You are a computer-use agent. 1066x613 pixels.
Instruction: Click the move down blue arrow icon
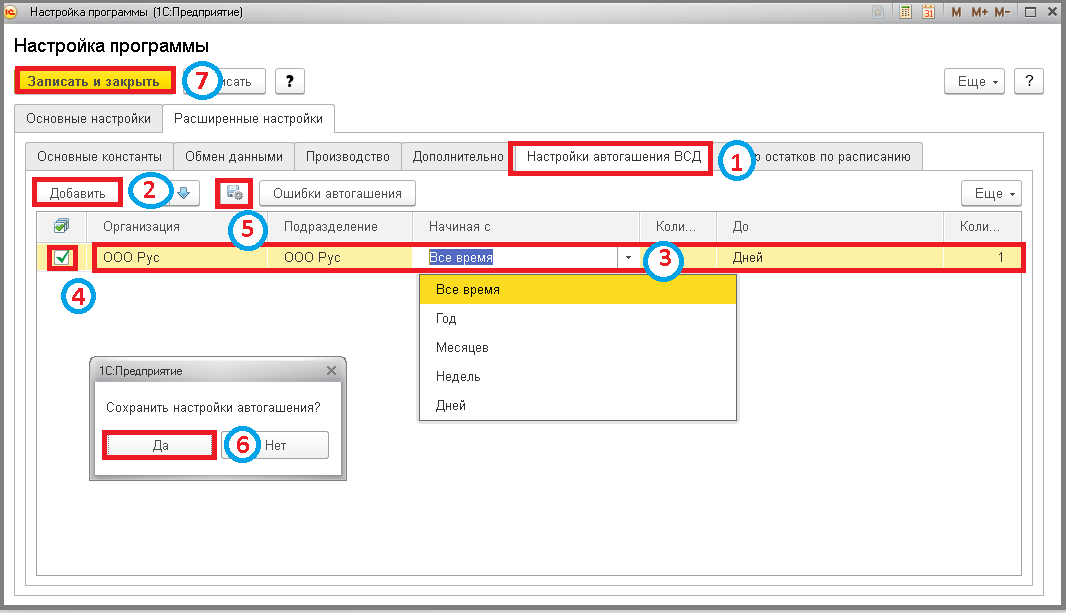pyautogui.click(x=184, y=193)
